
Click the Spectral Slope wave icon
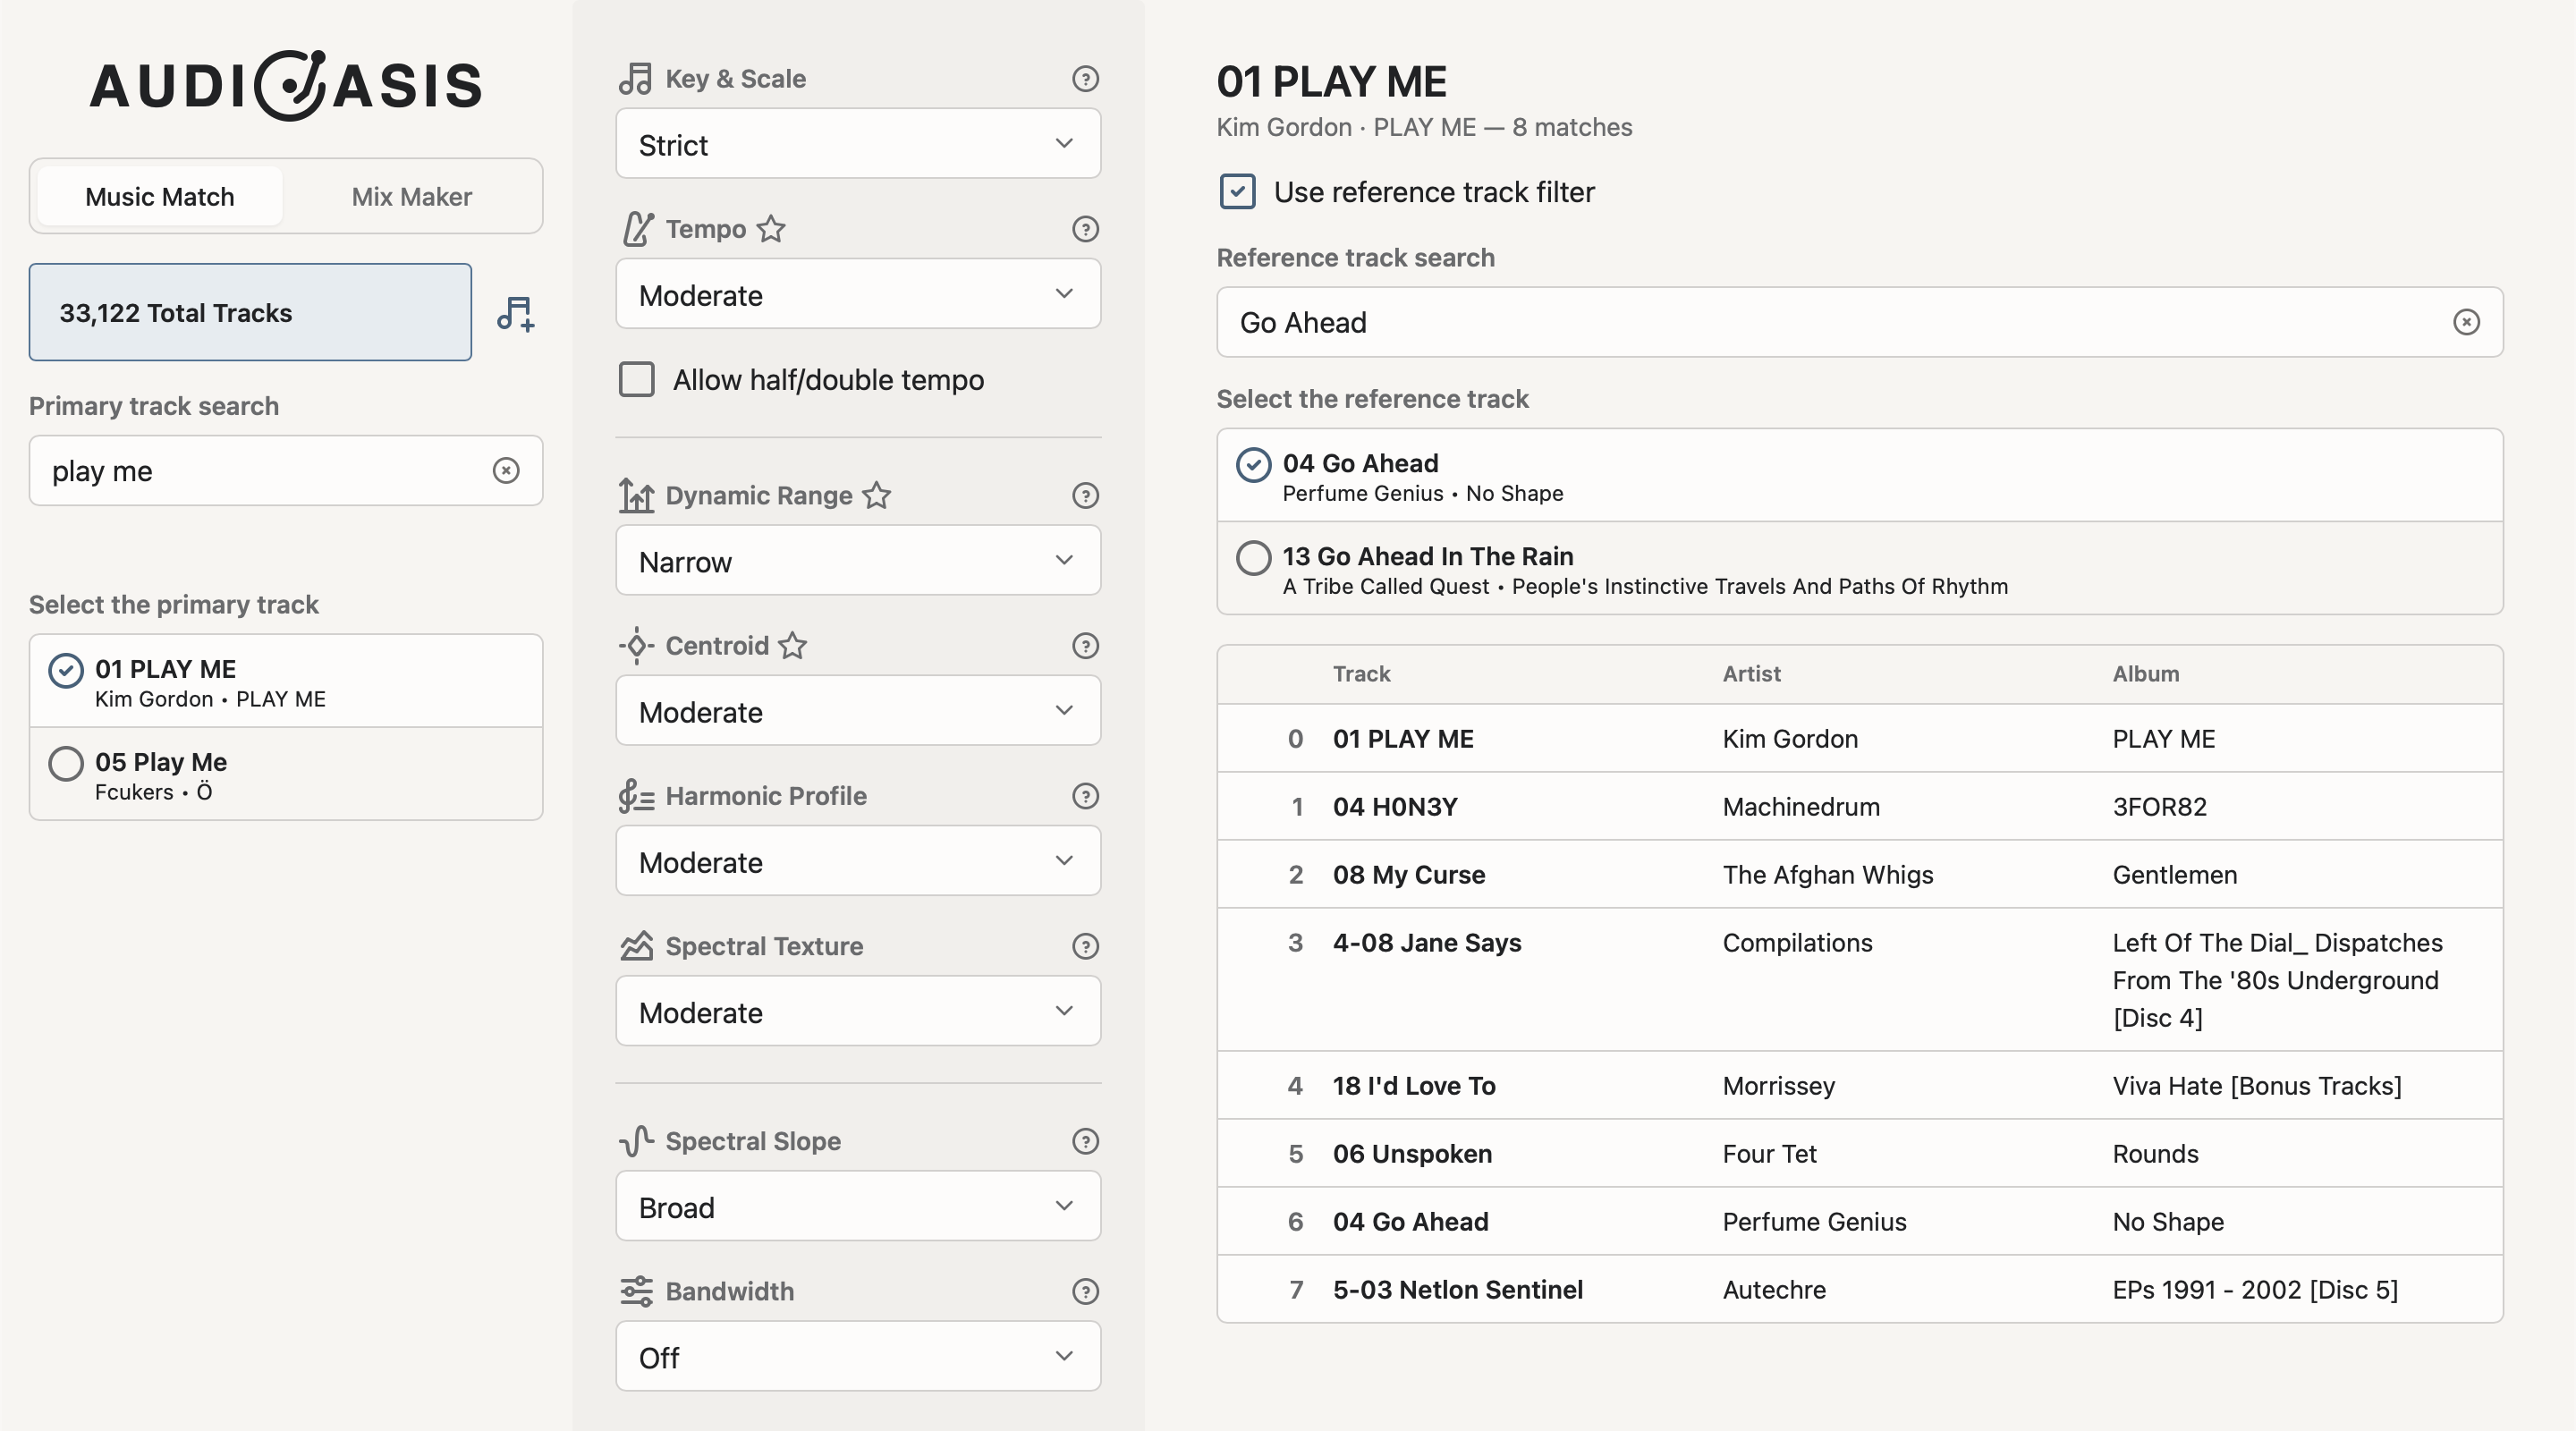(x=636, y=1141)
